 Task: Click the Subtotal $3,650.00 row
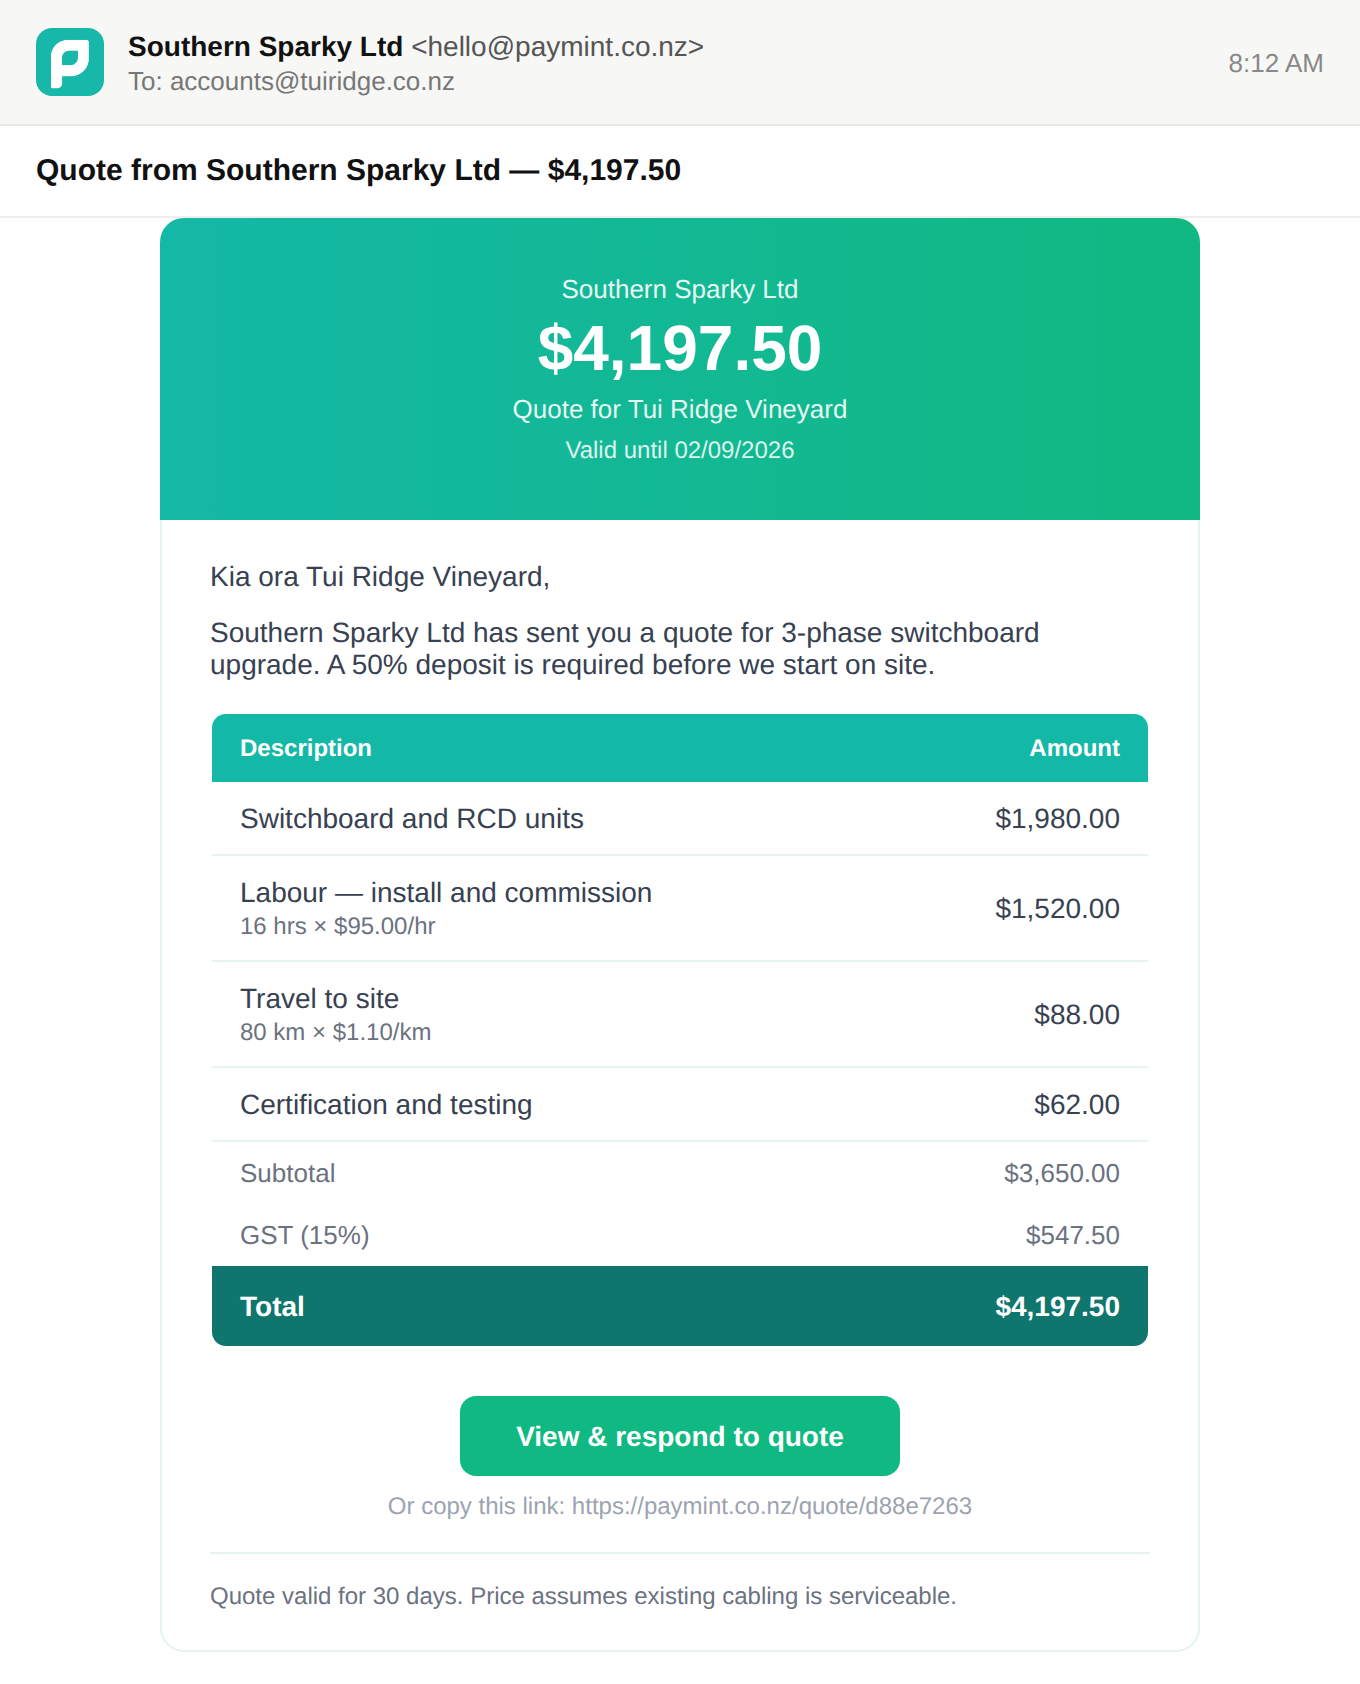(680, 1173)
